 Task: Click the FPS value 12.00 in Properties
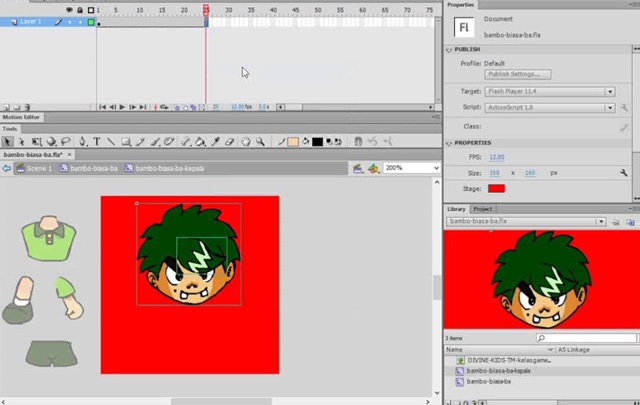pos(497,157)
